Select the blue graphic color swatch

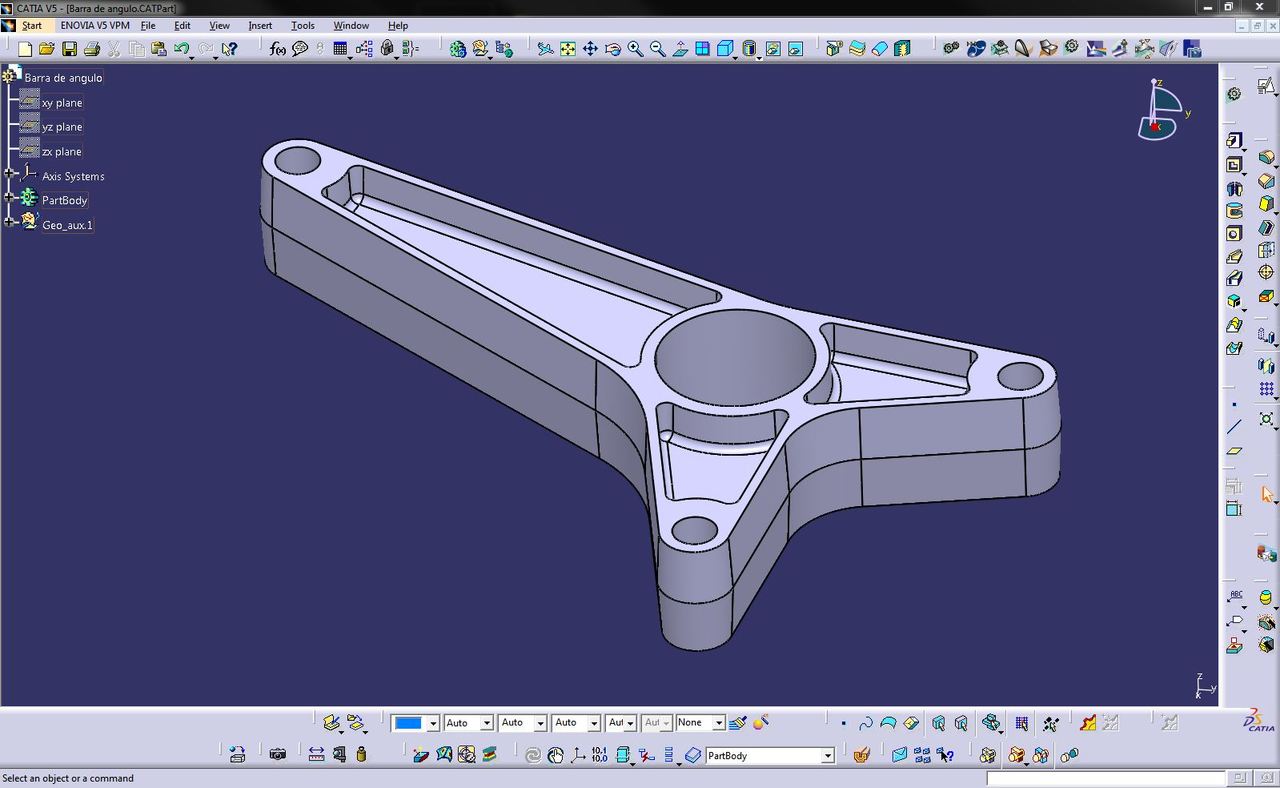408,723
